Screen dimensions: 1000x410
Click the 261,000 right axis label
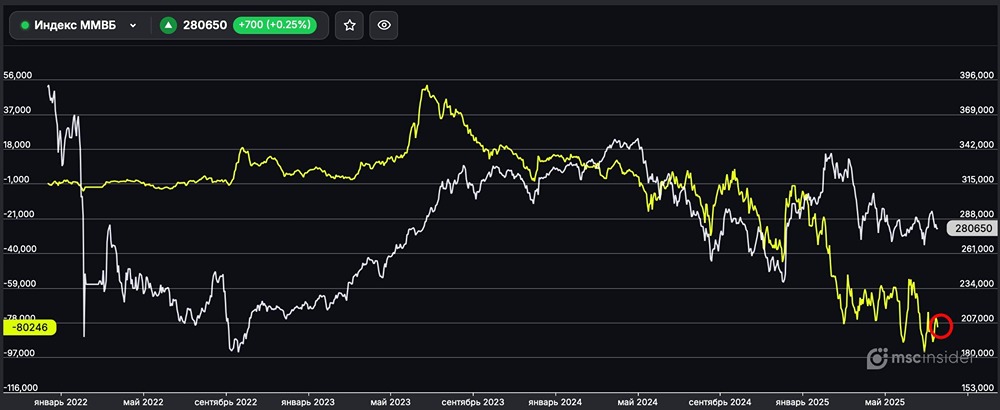point(978,249)
